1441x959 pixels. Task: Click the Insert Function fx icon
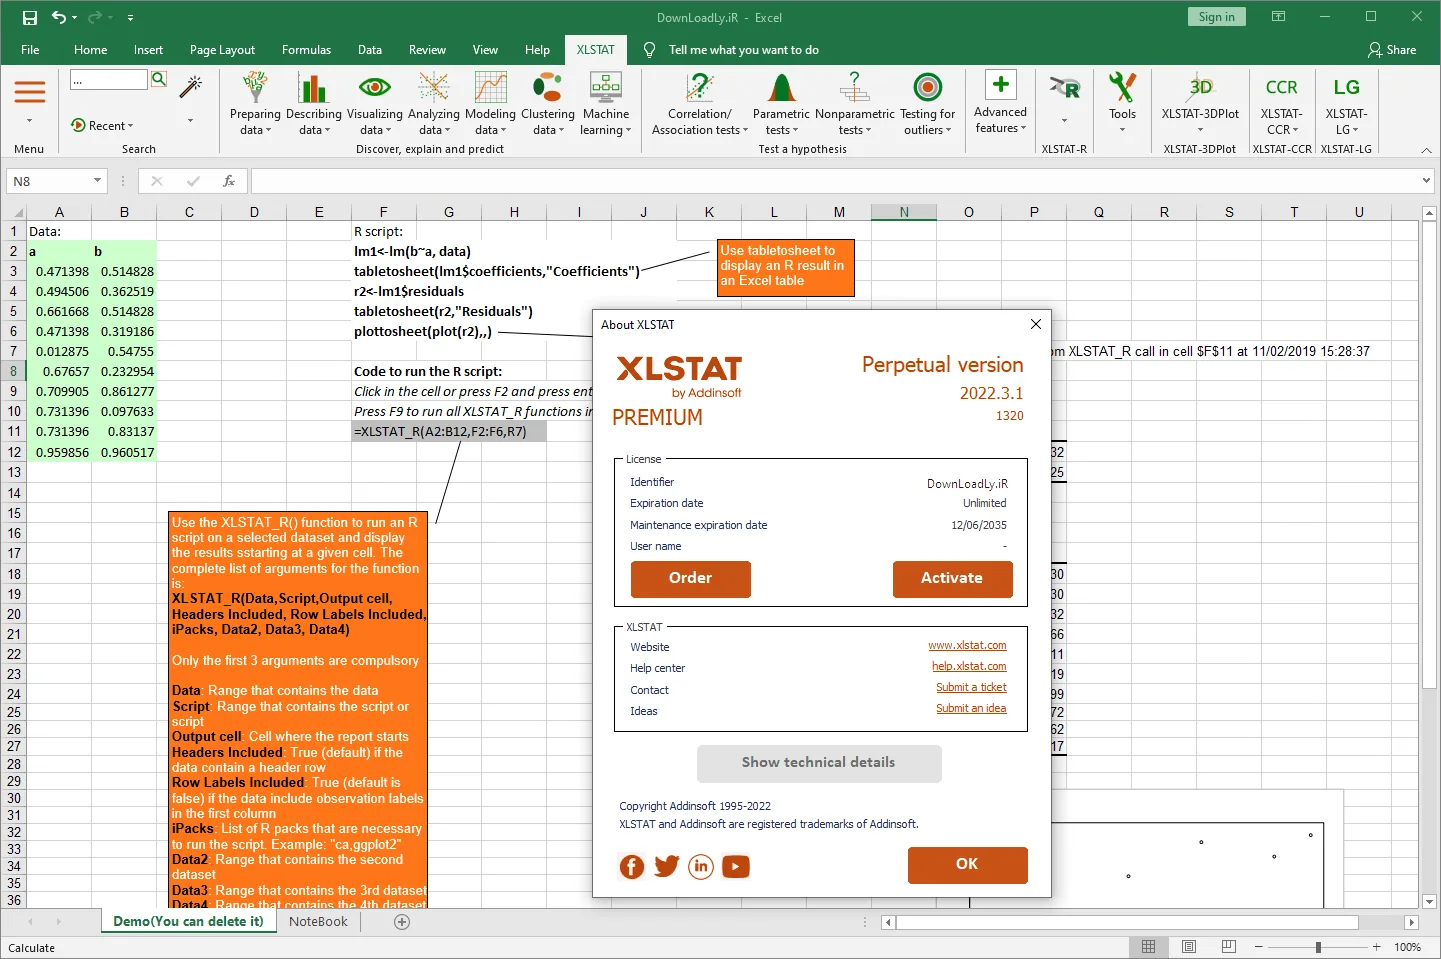point(229,181)
